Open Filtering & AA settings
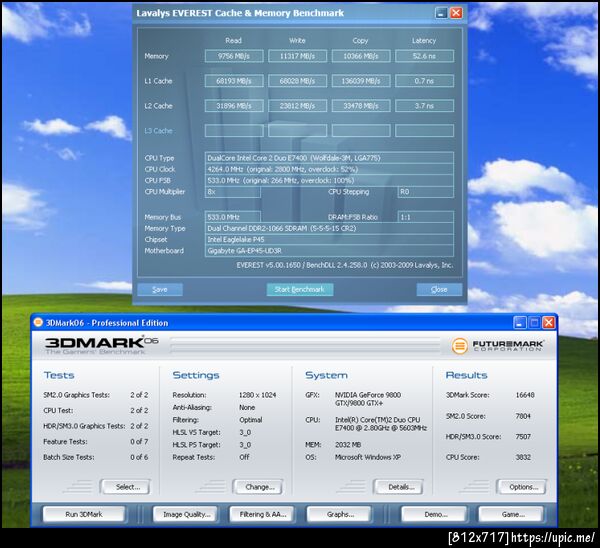Viewport: 600px width, 548px height. pyautogui.click(x=262, y=514)
